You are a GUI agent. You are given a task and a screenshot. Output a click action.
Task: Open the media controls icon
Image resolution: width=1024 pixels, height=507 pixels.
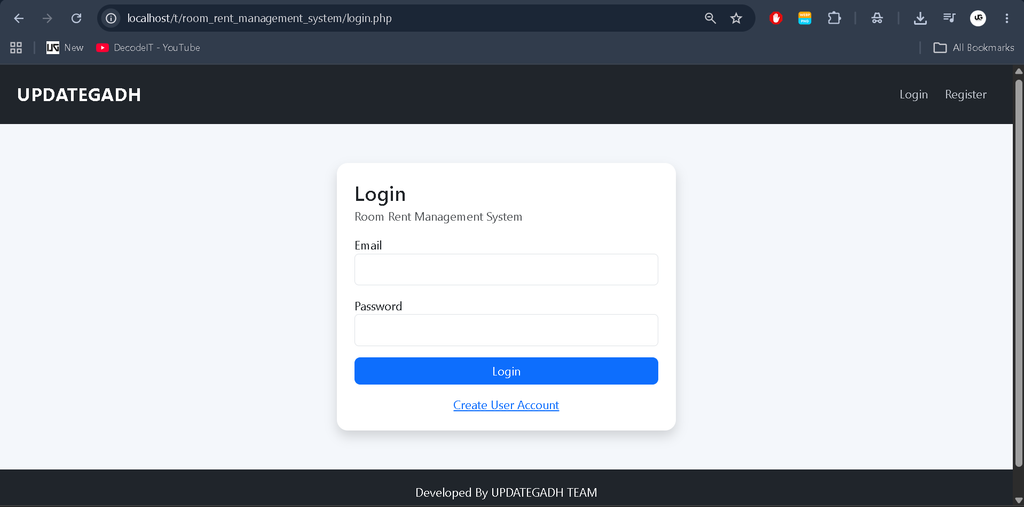(949, 18)
